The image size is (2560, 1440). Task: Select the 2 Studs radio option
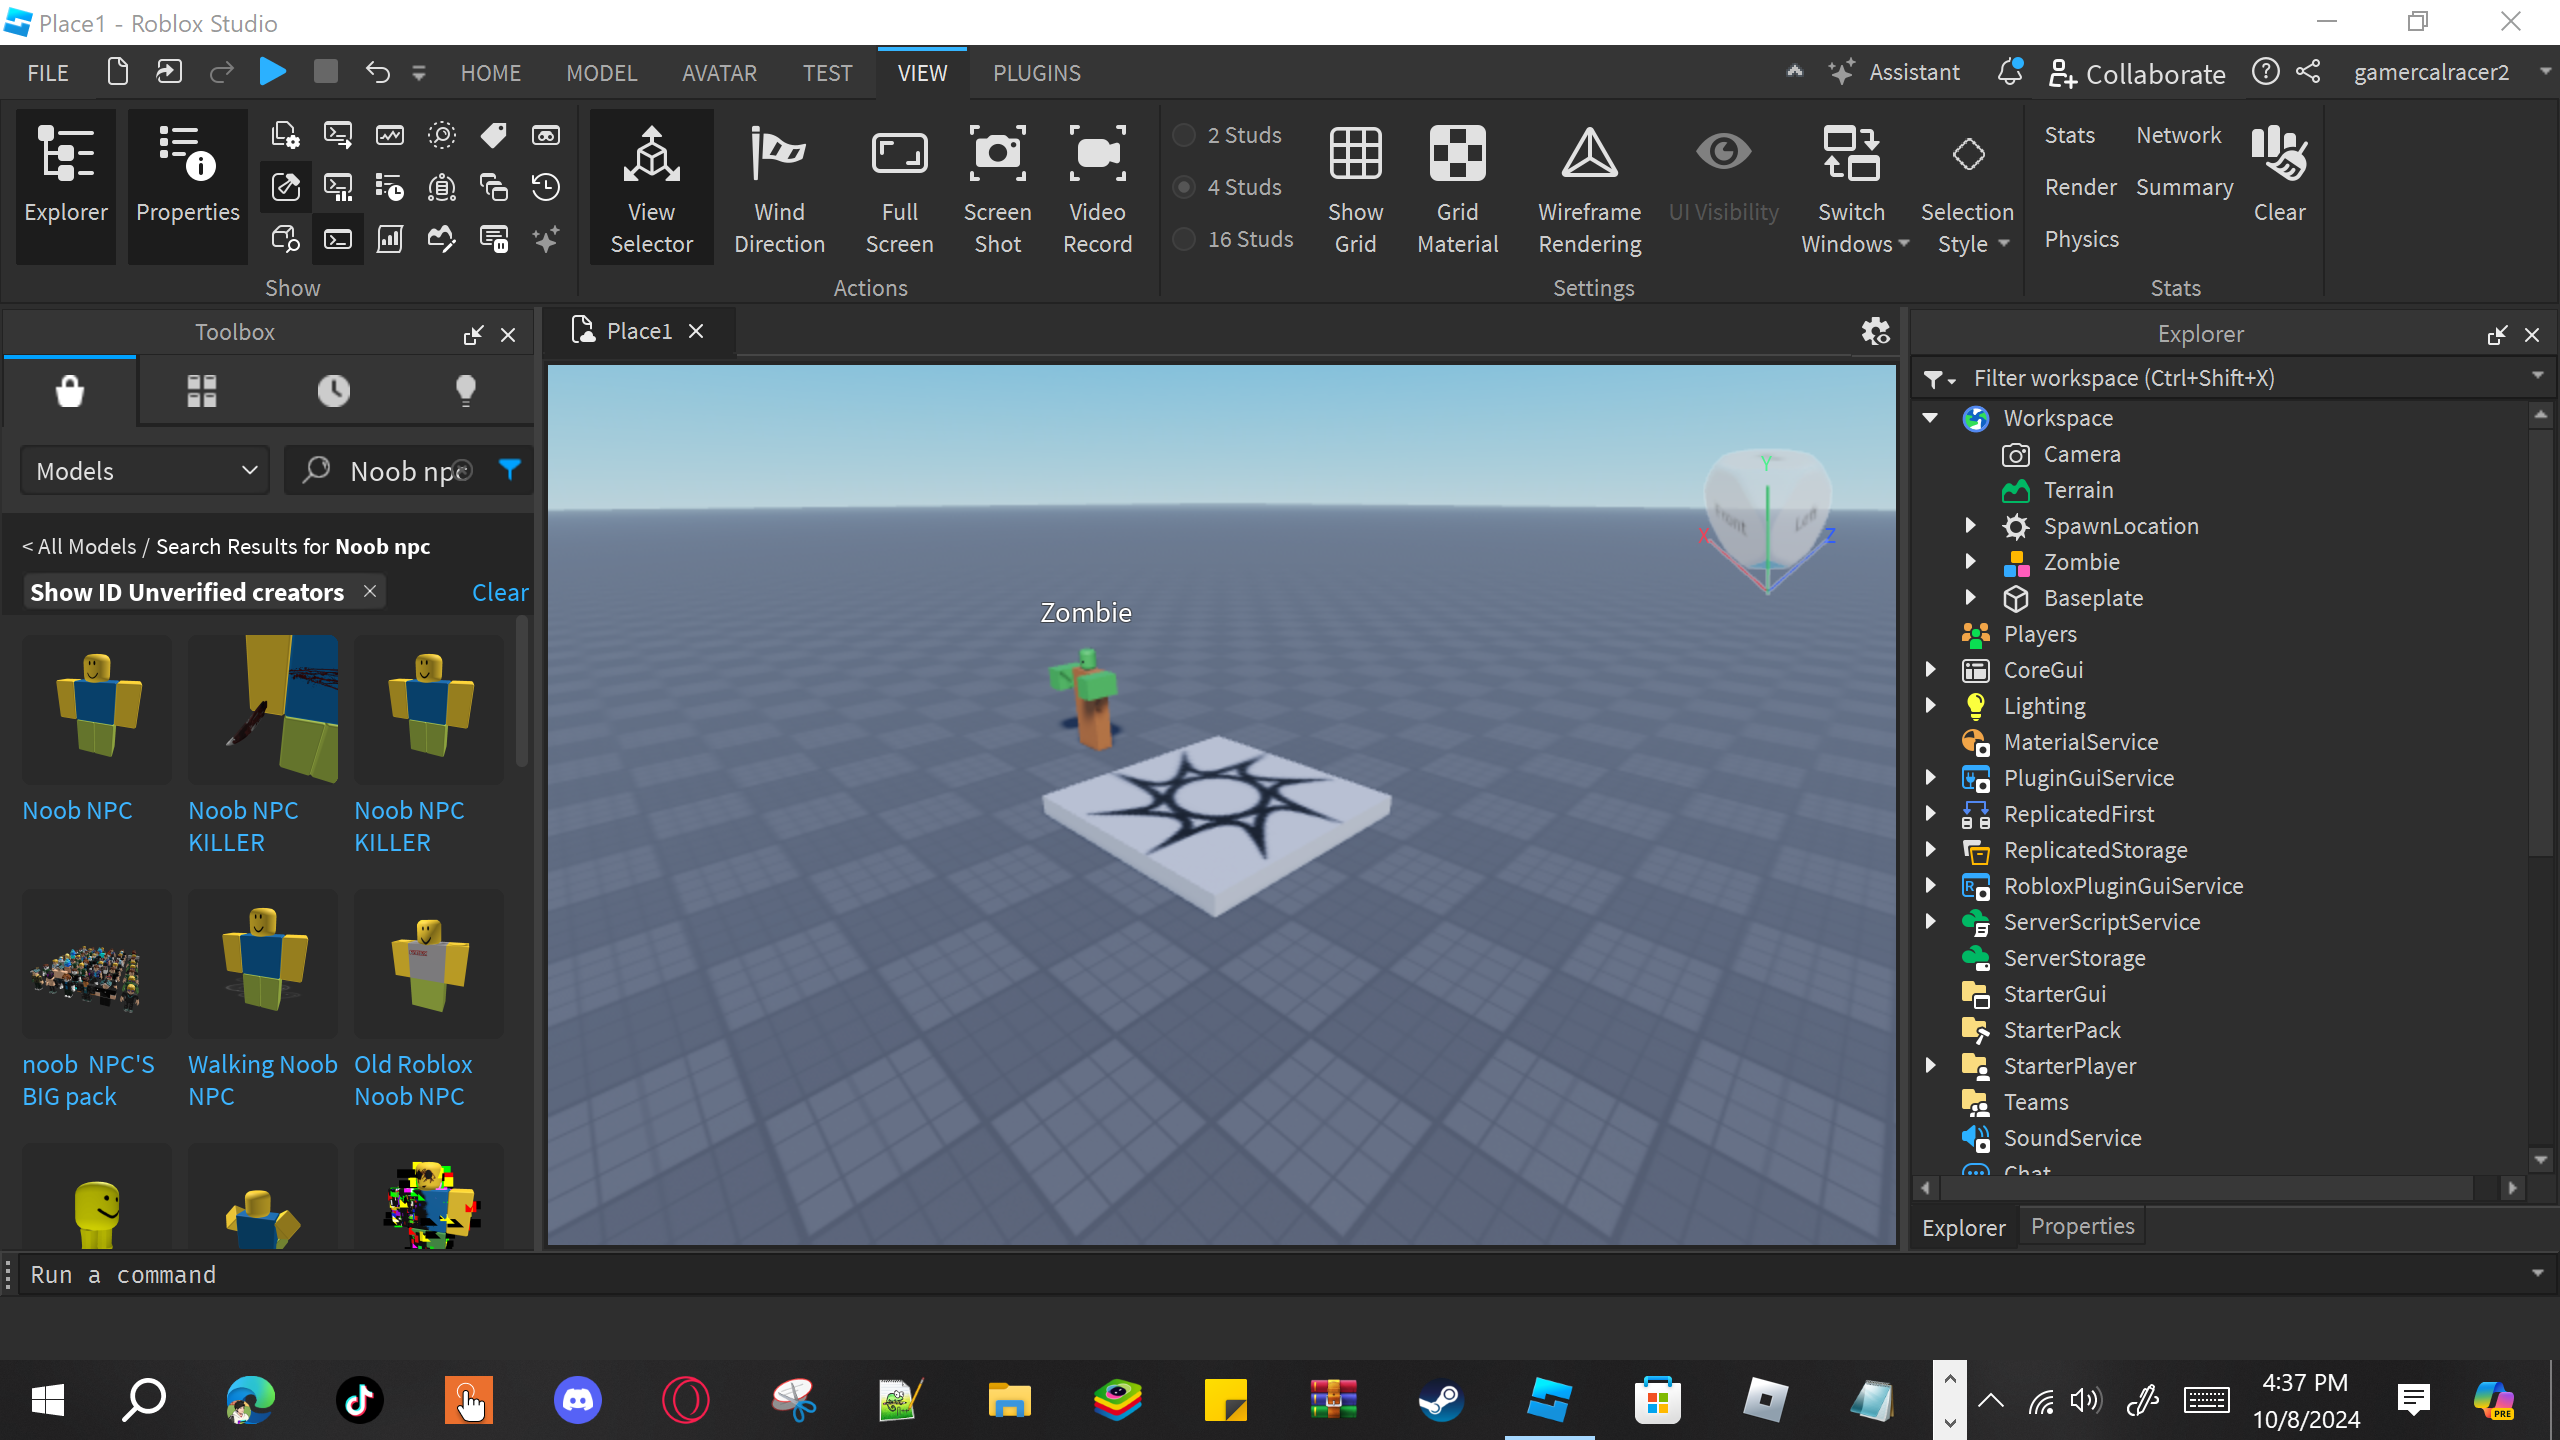(x=1185, y=135)
